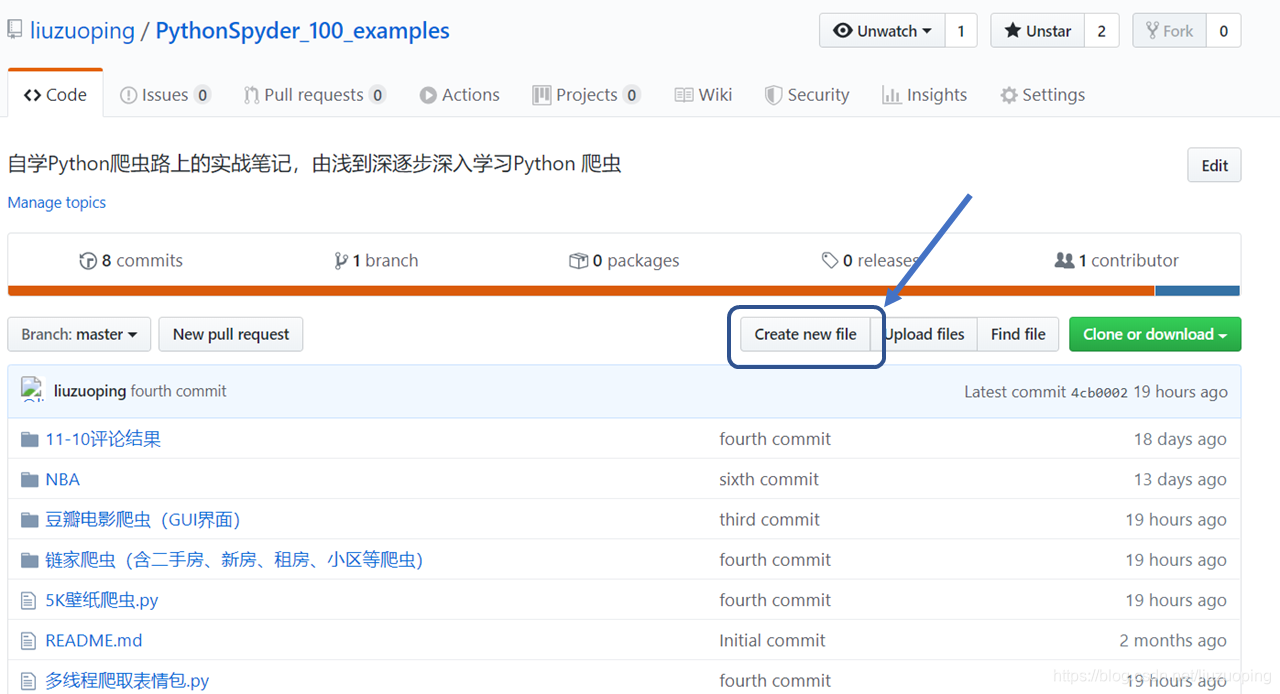Screen dimensions: 1280x694
Task: Open third commit message for 豆瓣电影爬虫
Action: coord(769,520)
